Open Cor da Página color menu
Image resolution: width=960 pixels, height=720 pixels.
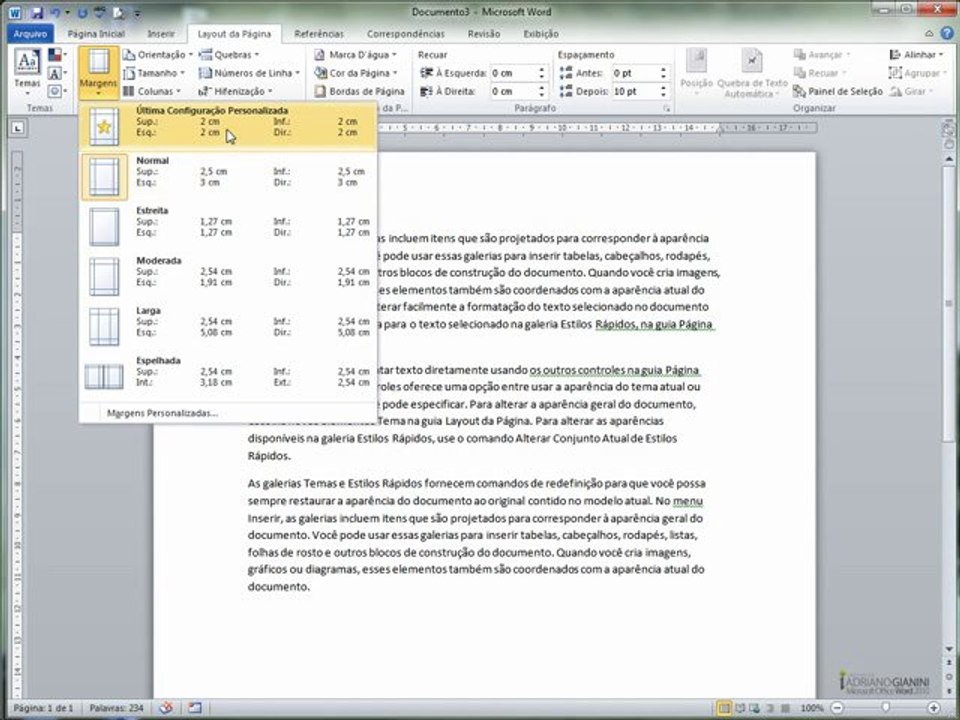point(355,73)
